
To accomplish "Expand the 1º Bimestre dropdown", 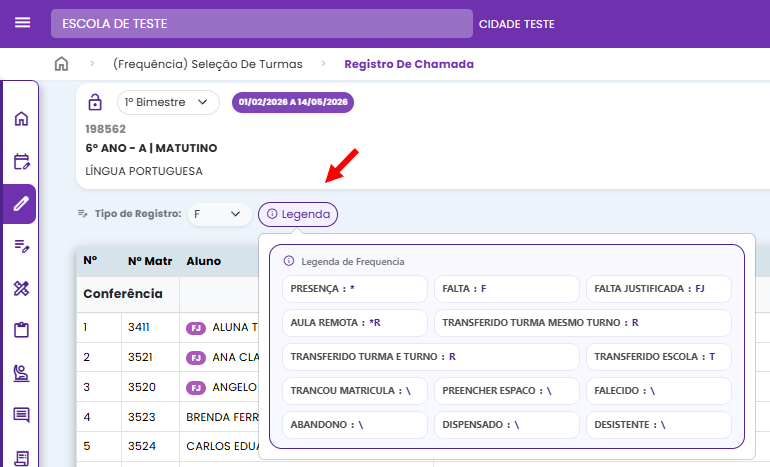I will (168, 102).
